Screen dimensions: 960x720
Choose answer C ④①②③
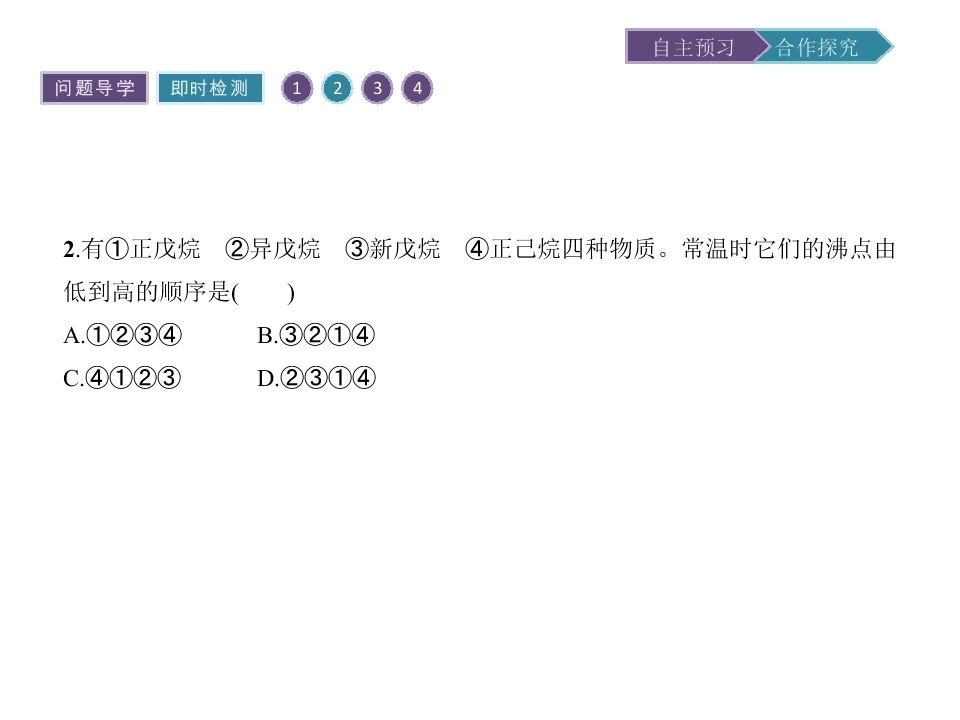[x=122, y=378]
